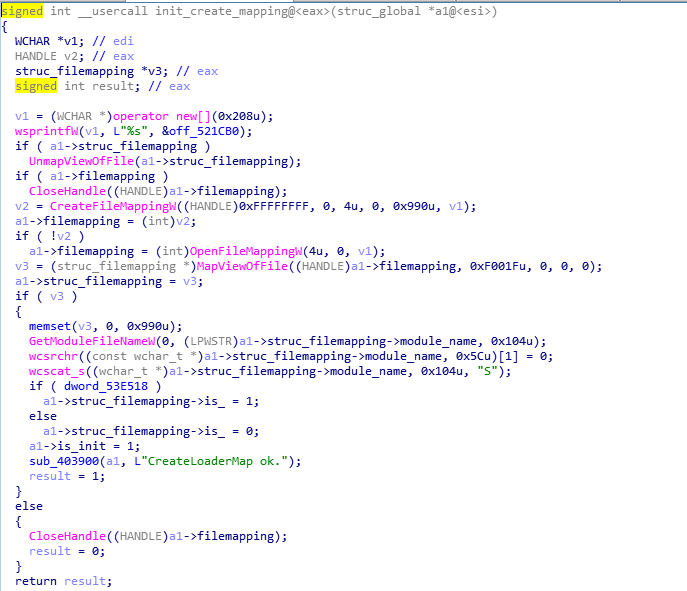The height and width of the screenshot is (591, 687).
Task: Click the memset function call
Action: [x=50, y=326]
